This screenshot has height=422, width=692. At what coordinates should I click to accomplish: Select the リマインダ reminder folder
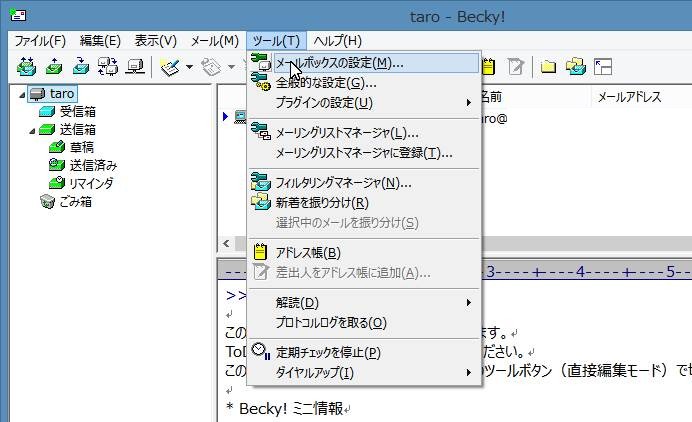pyautogui.click(x=90, y=183)
